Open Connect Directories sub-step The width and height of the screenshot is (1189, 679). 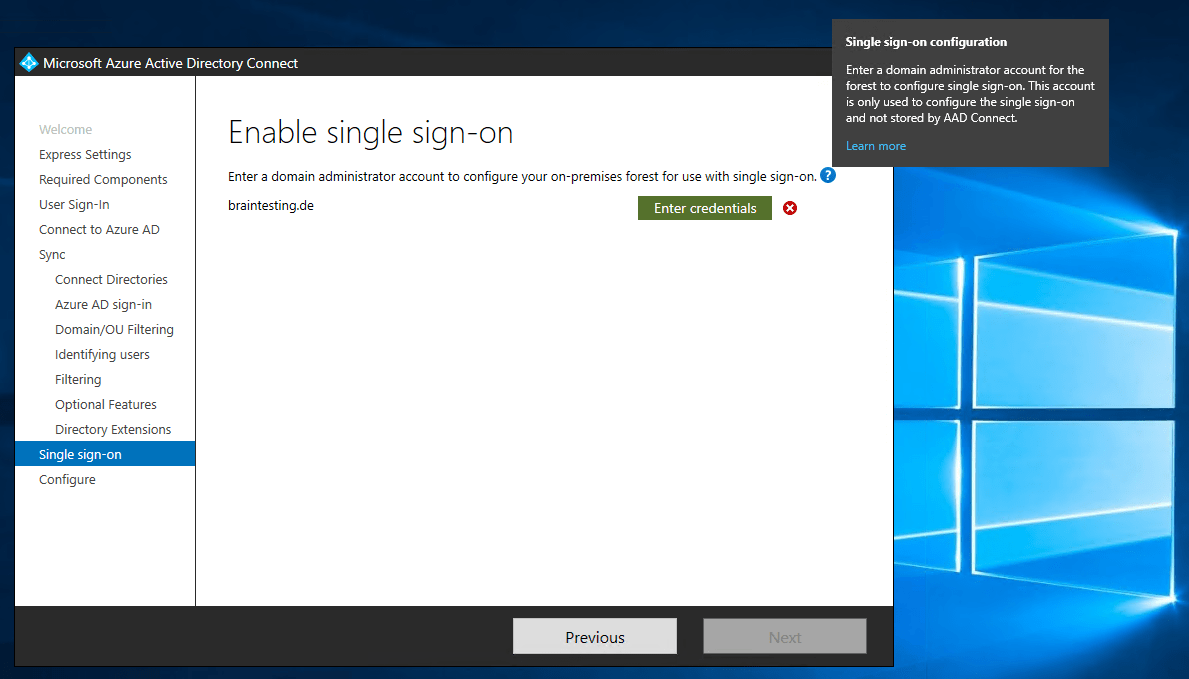tap(111, 280)
